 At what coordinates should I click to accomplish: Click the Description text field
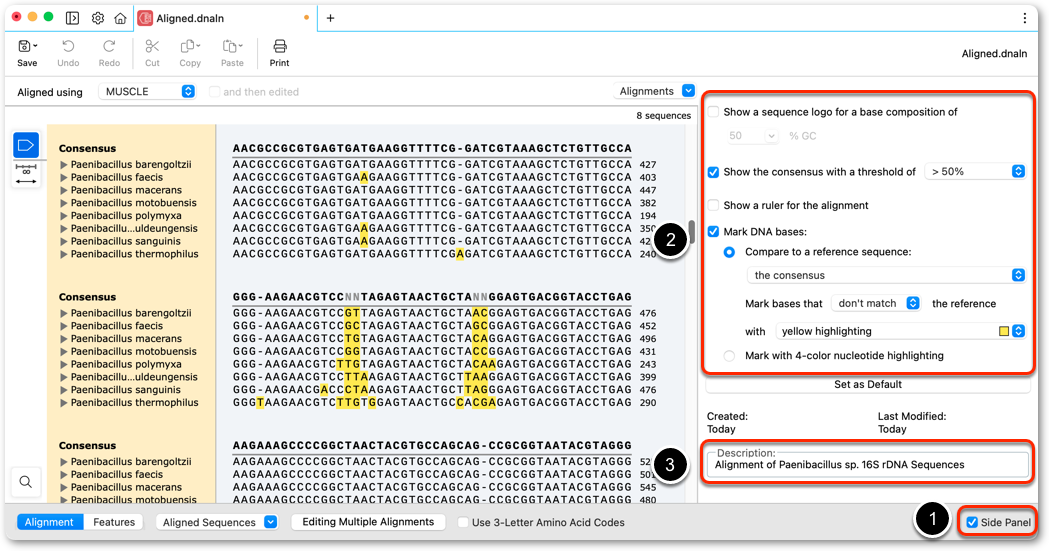(868, 465)
